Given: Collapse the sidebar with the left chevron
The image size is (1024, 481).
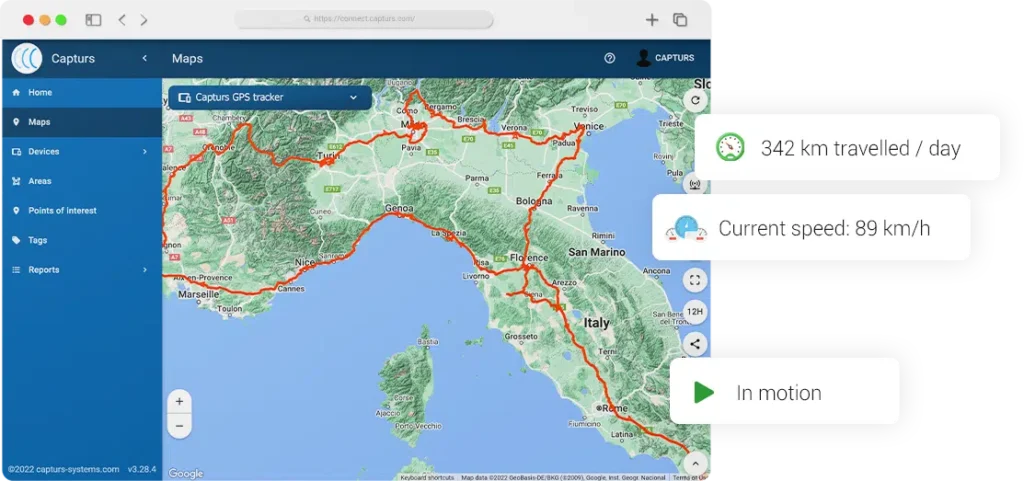Looking at the screenshot, I should tap(144, 58).
